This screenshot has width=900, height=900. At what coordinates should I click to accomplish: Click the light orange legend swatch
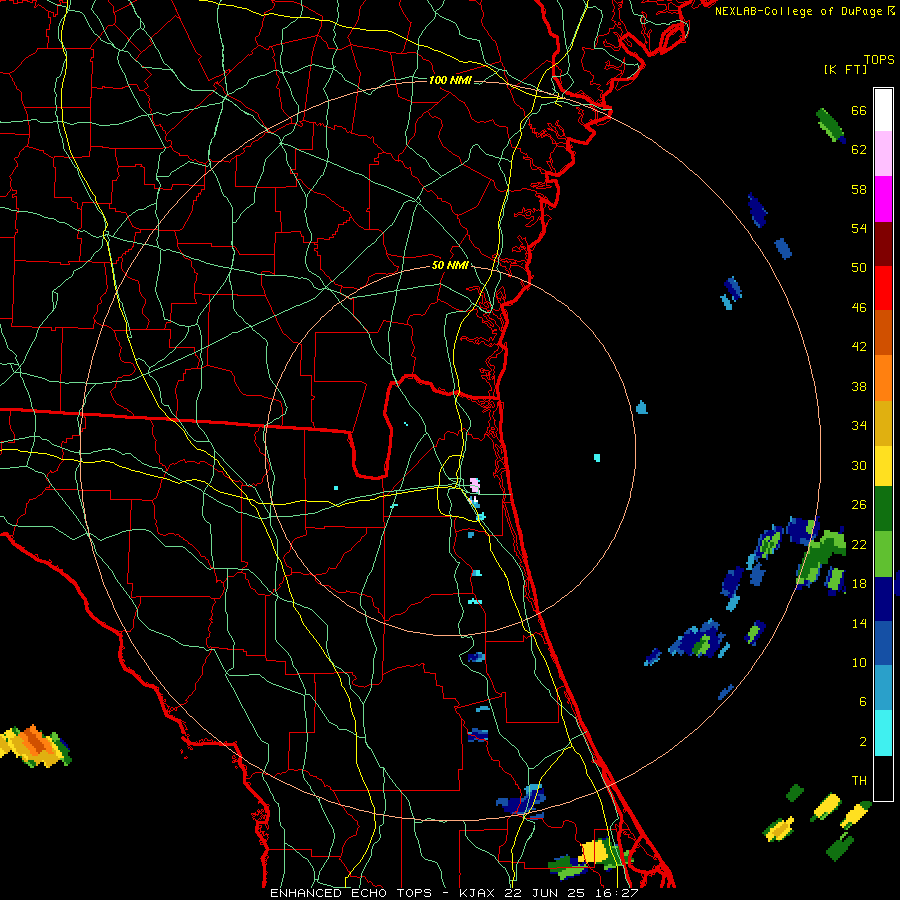883,378
